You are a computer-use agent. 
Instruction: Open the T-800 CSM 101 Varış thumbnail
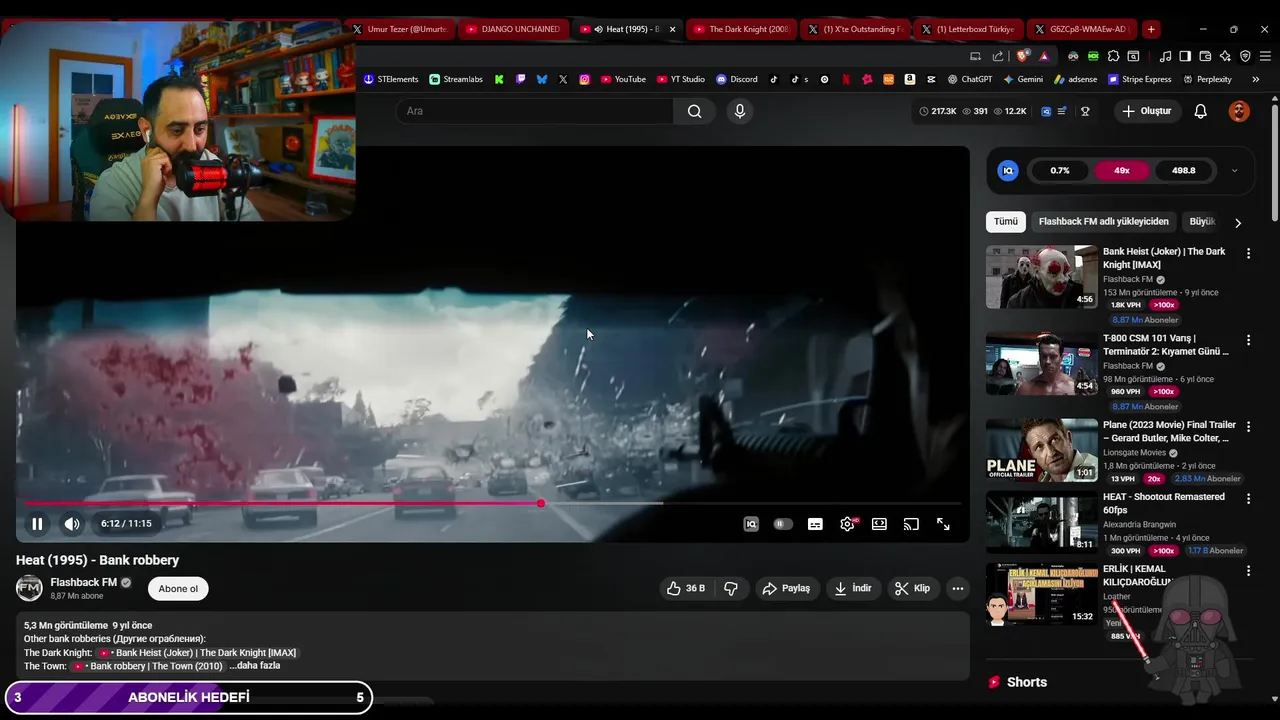click(x=1042, y=364)
